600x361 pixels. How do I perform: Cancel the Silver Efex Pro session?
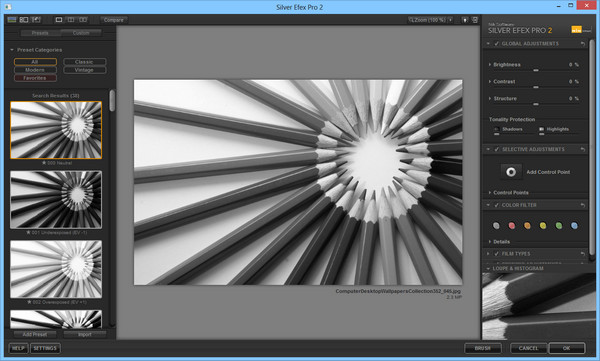point(528,348)
